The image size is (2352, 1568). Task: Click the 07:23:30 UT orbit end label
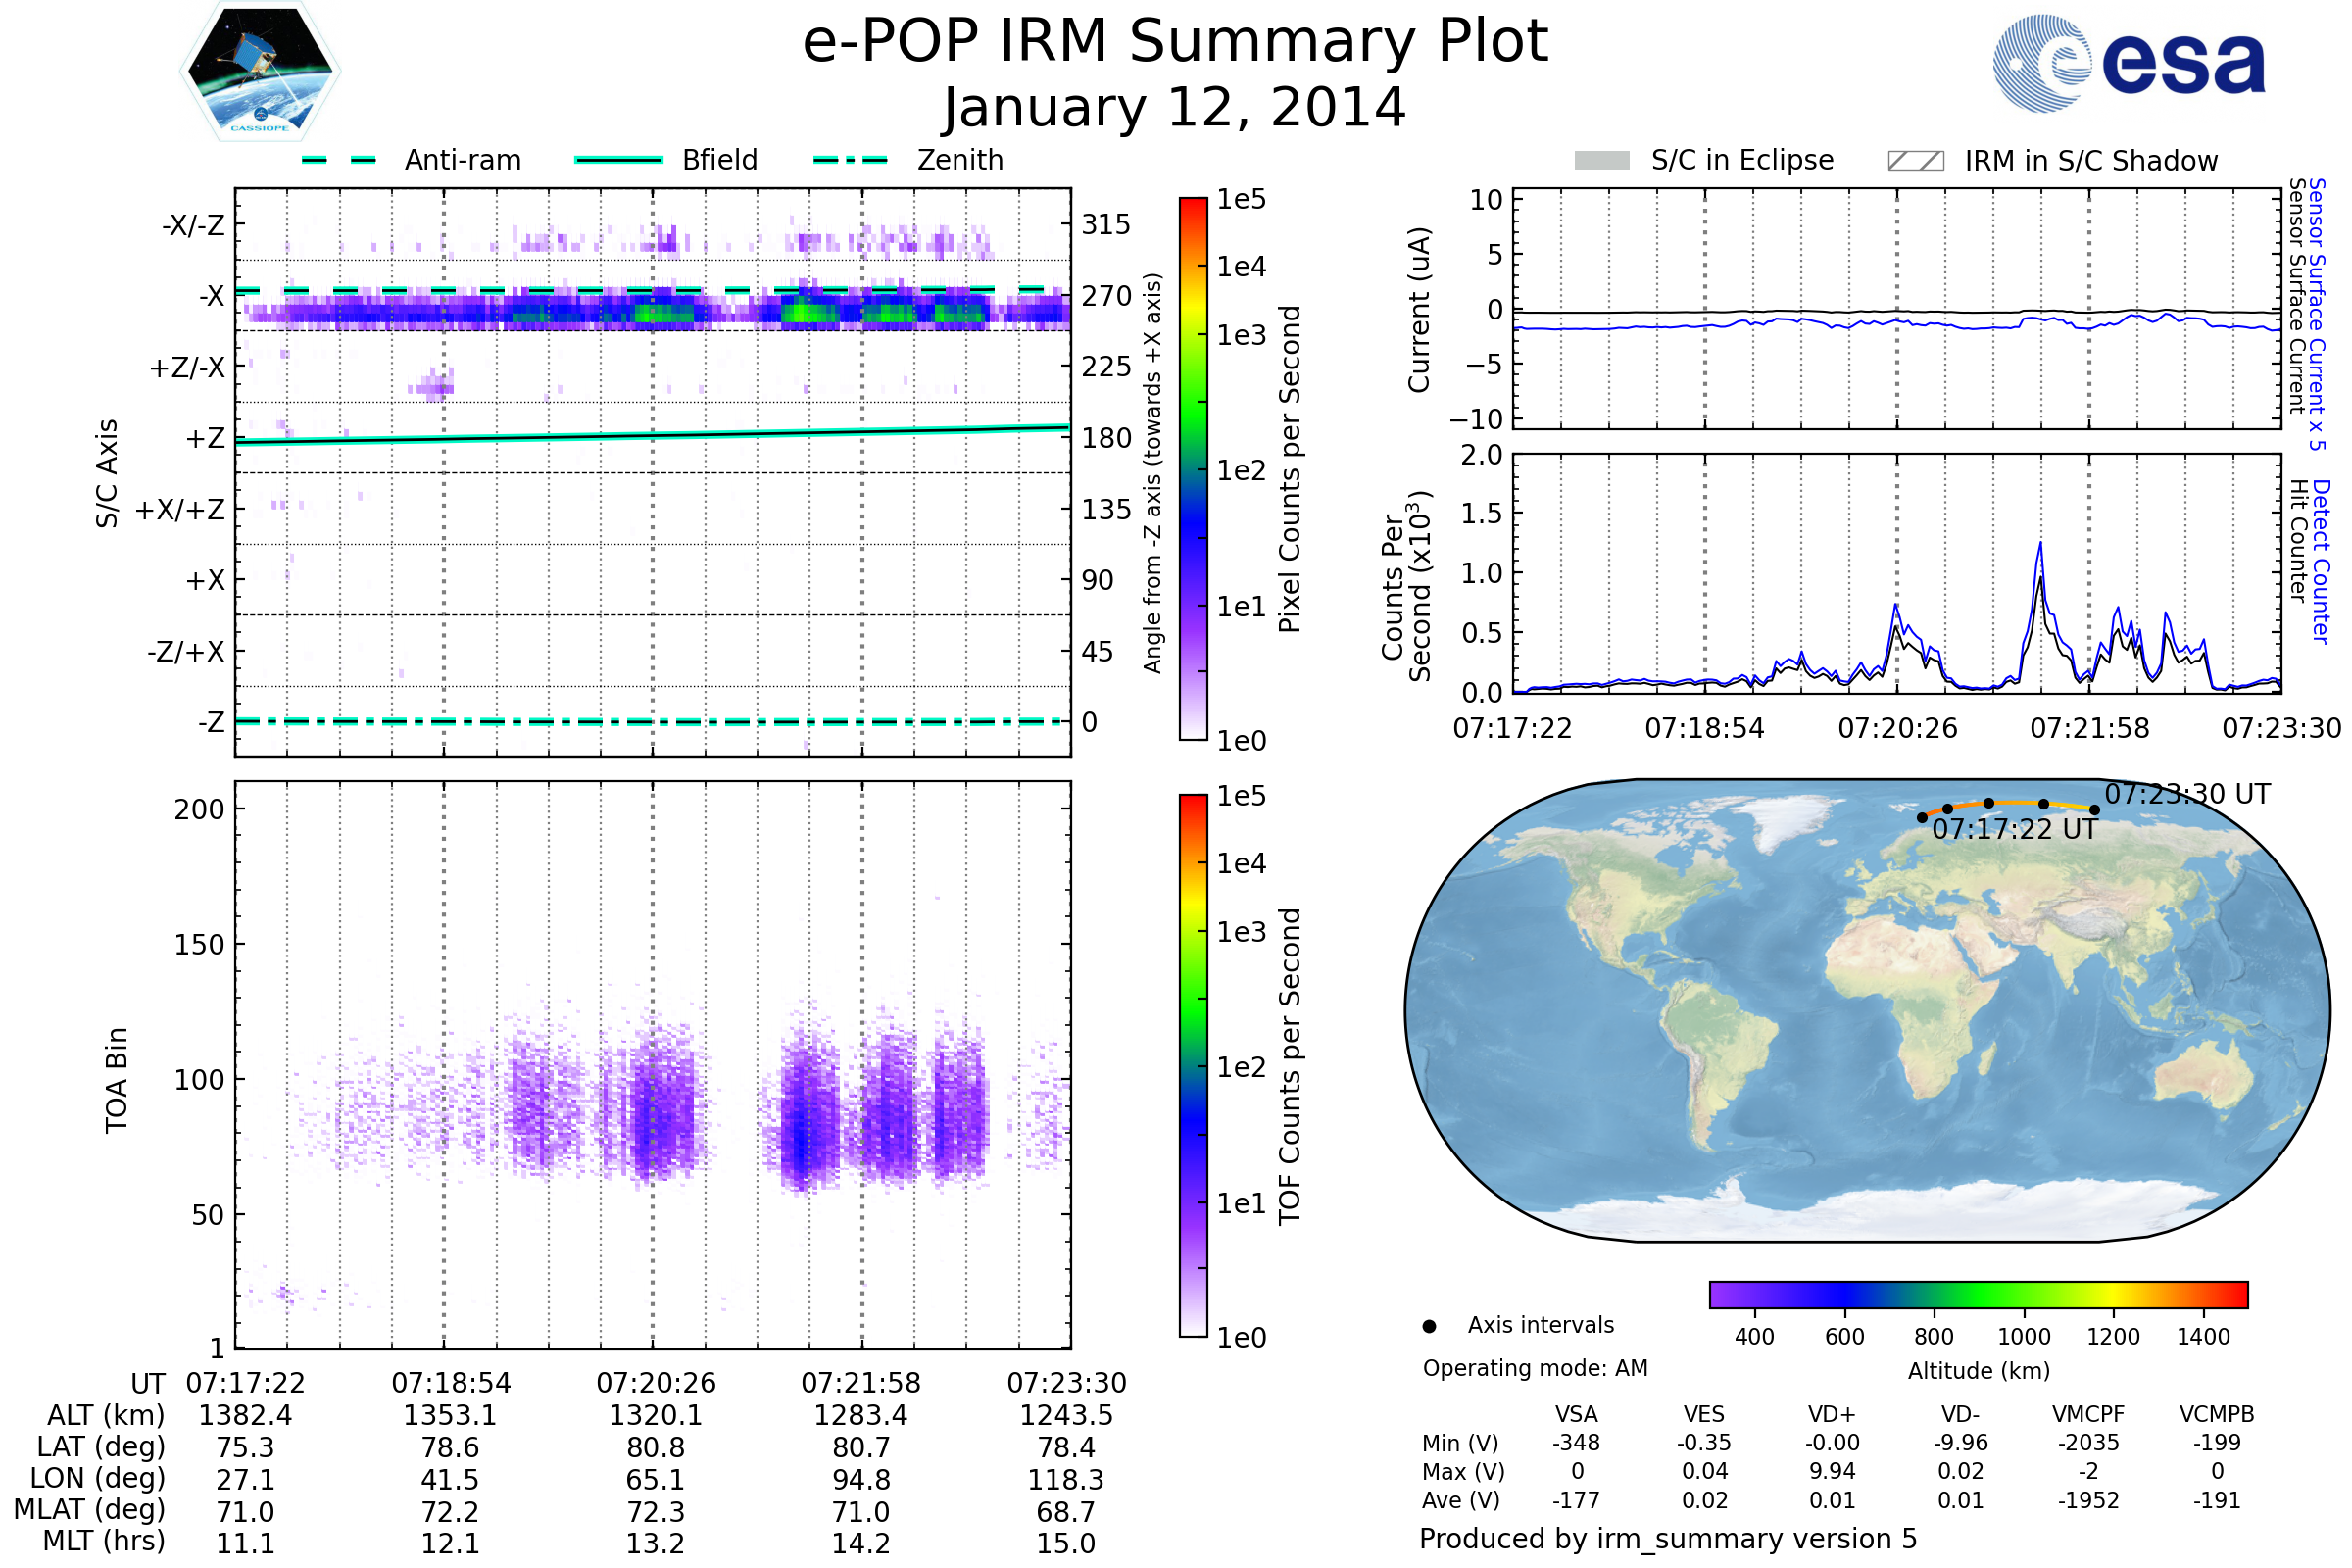click(2187, 795)
